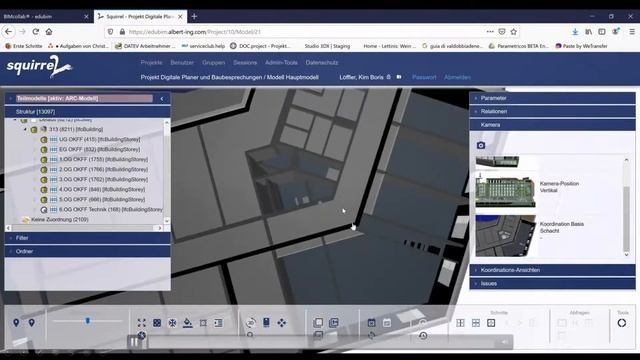Select the paint bucket color tool
The height and width of the screenshot is (360, 640).
[x=188, y=323]
